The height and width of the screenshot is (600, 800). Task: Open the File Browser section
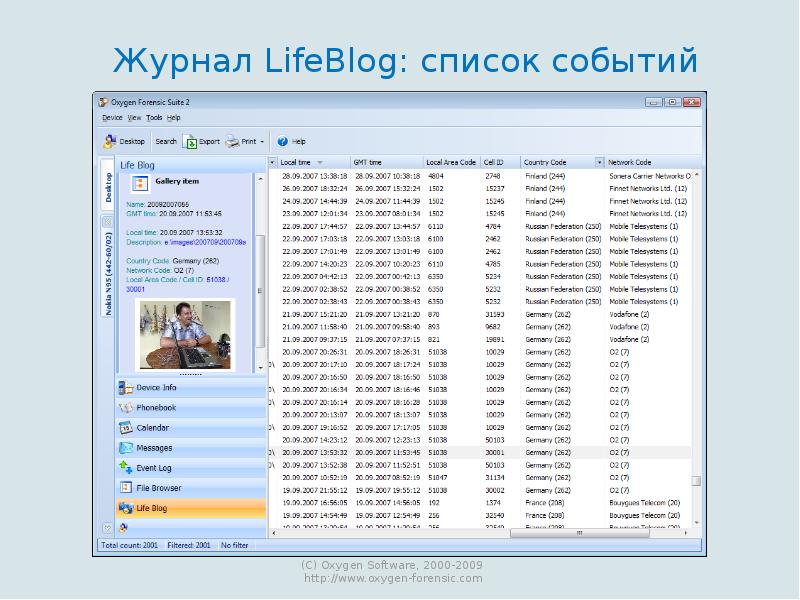click(159, 488)
